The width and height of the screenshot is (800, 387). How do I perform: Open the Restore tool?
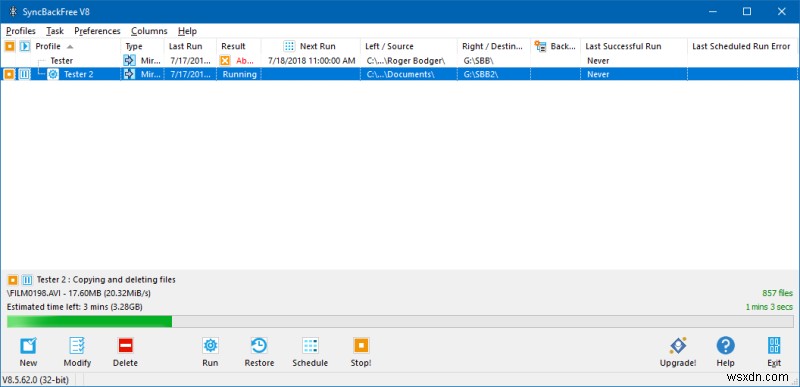[x=259, y=352]
